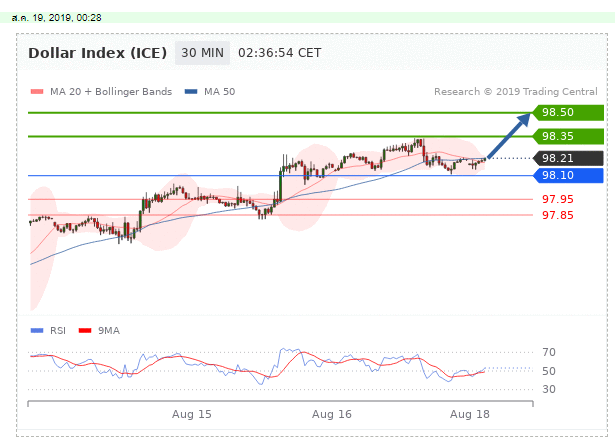Click the MA 20 + Bollinger Bands label
Image resolution: width=615 pixels, height=445 pixels.
(111, 92)
